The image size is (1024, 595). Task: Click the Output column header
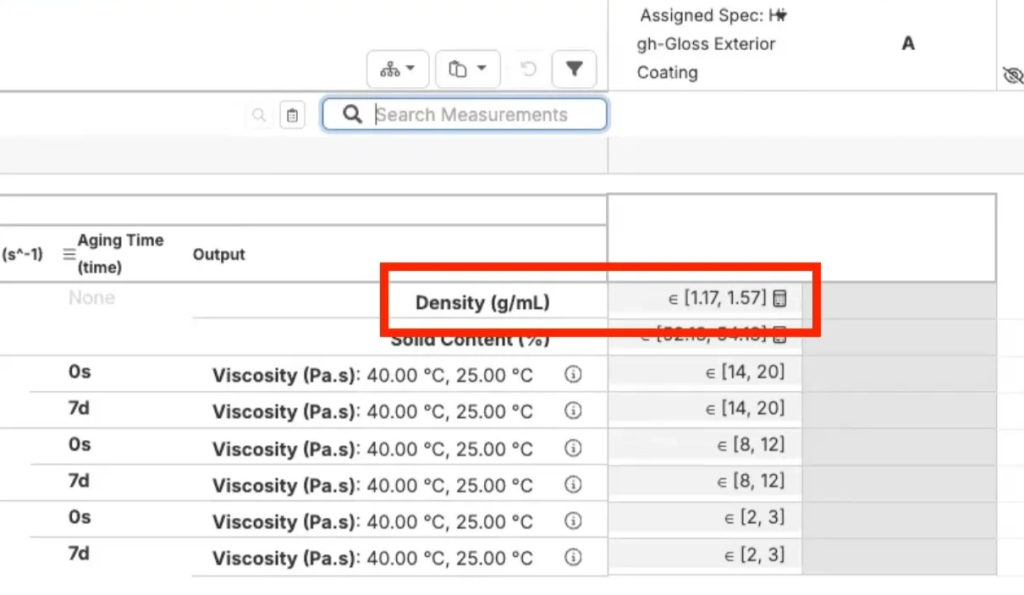click(219, 255)
